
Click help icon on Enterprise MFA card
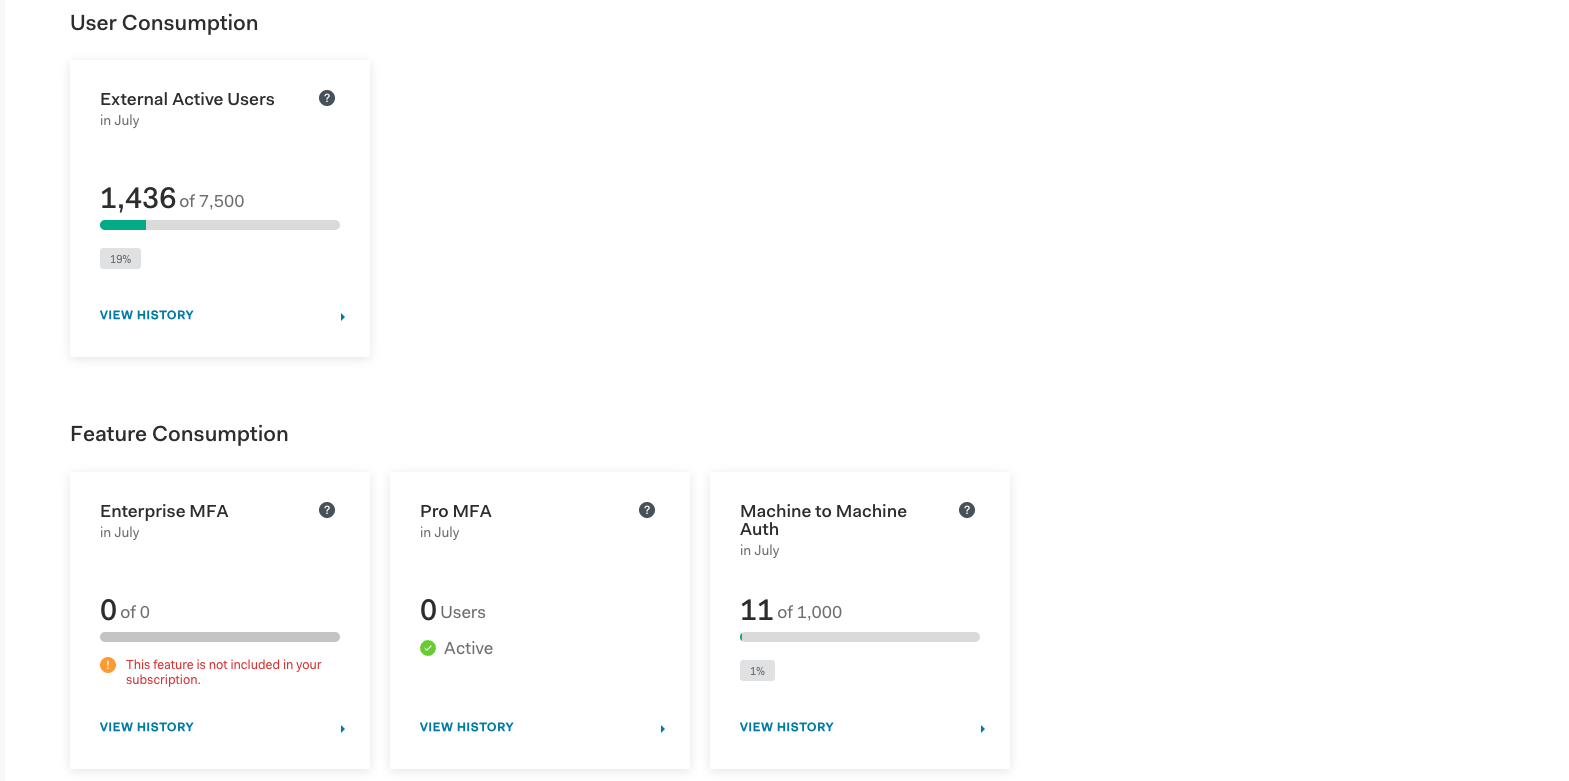327,510
